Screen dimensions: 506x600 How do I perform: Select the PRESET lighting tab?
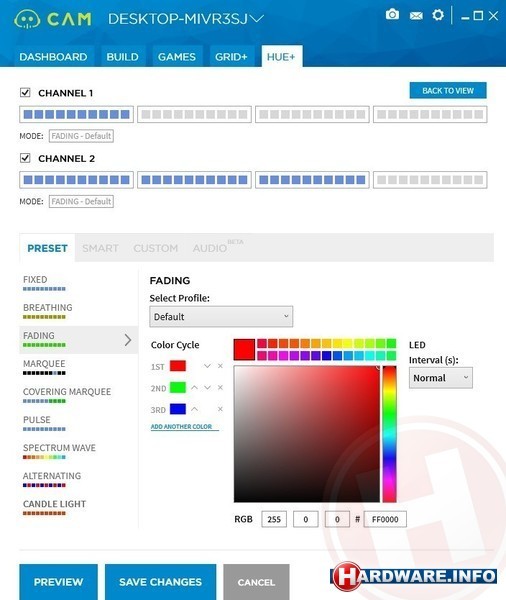coord(47,248)
